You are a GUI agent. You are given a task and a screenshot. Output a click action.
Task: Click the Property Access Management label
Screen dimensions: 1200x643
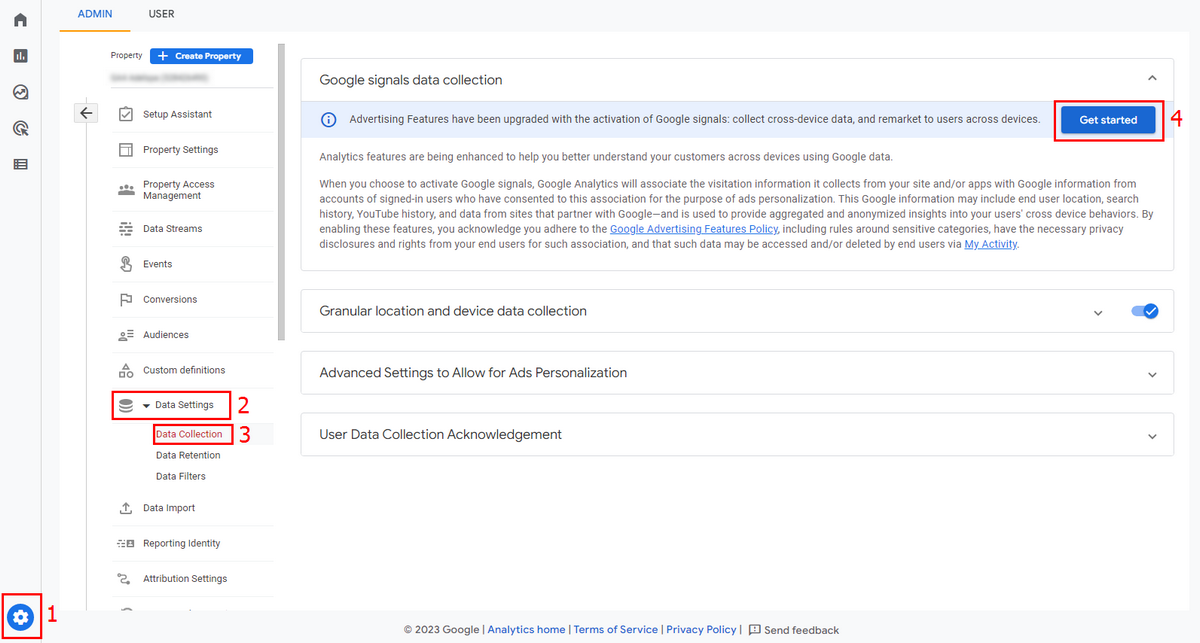click(x=178, y=190)
